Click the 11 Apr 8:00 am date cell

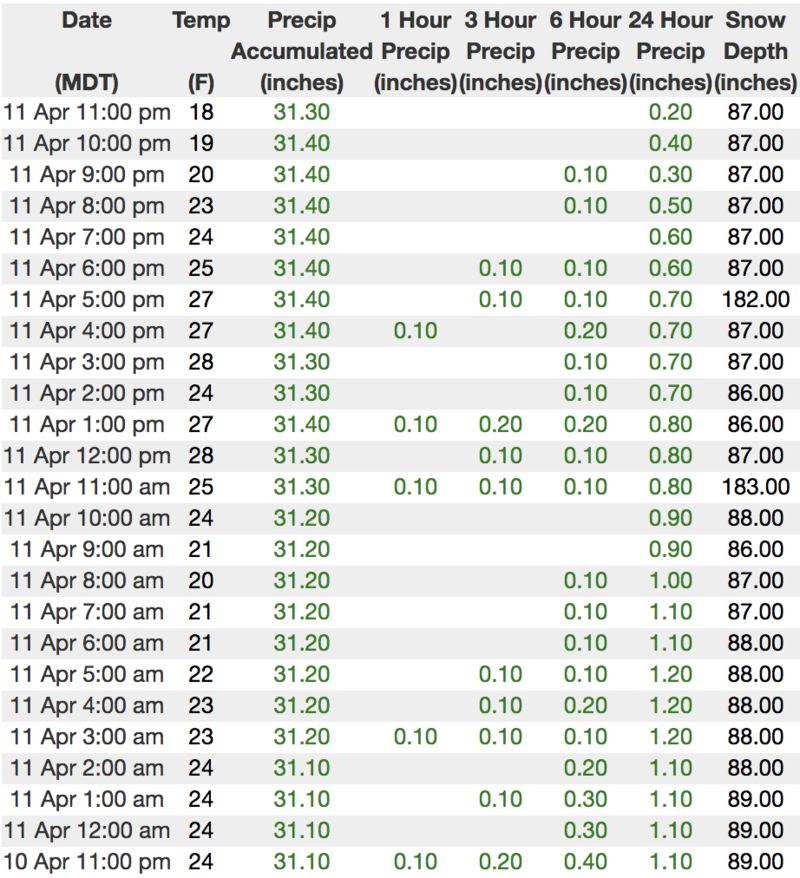[87, 580]
